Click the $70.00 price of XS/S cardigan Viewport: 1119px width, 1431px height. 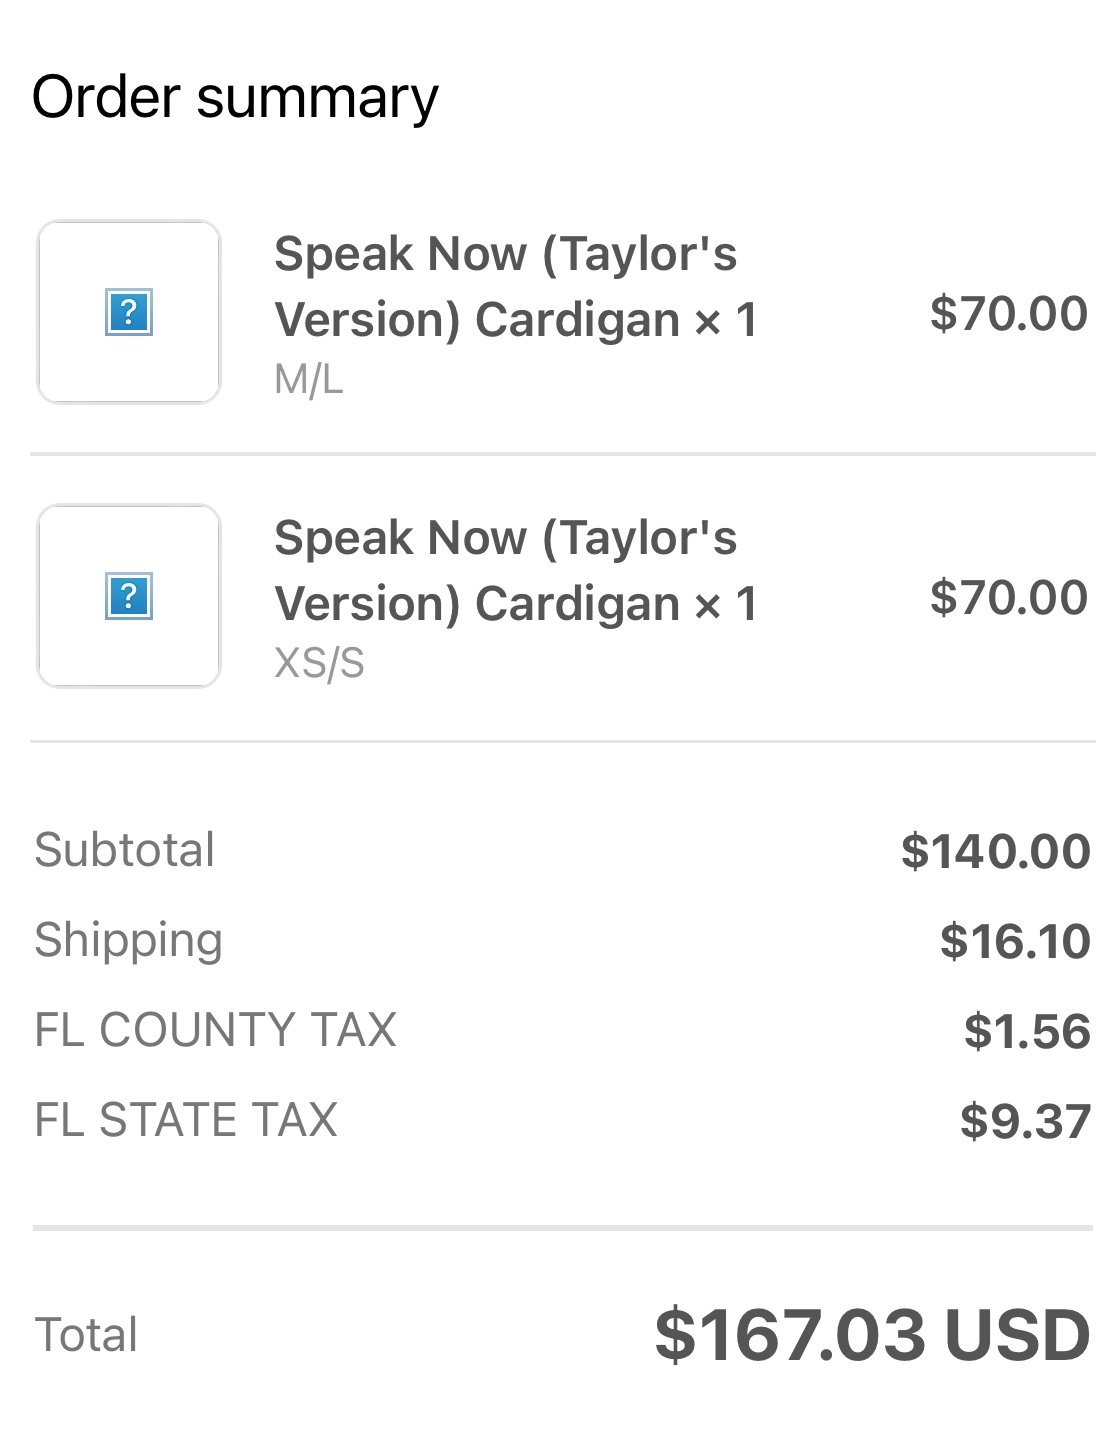pyautogui.click(x=1008, y=597)
